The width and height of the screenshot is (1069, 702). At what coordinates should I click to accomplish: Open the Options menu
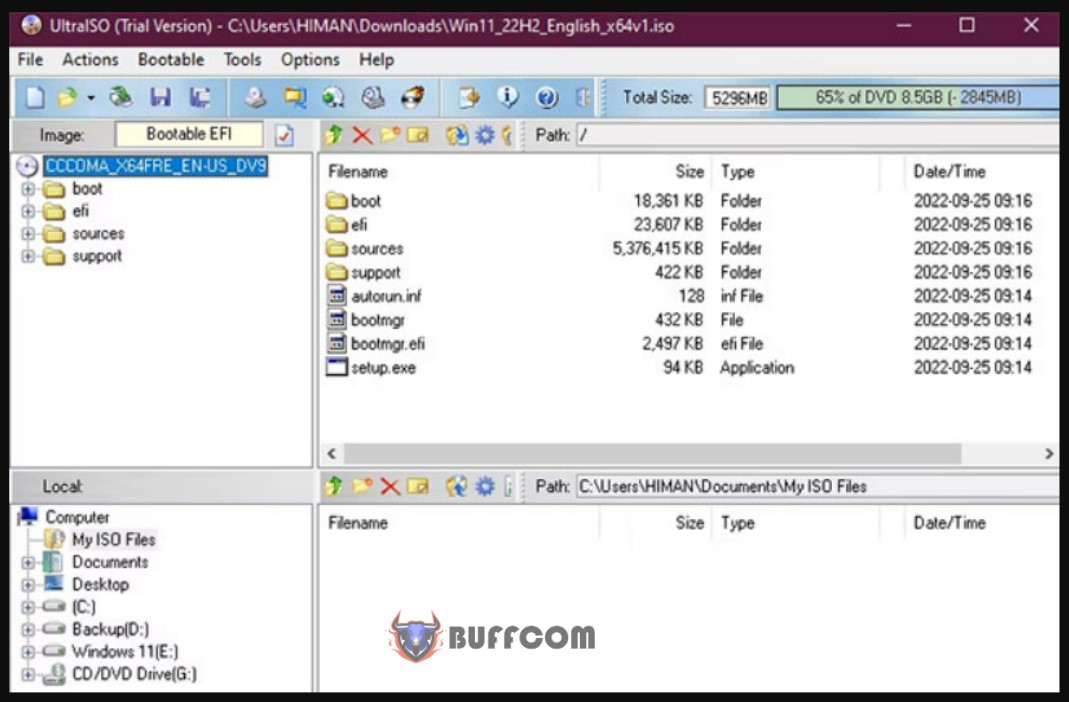310,60
